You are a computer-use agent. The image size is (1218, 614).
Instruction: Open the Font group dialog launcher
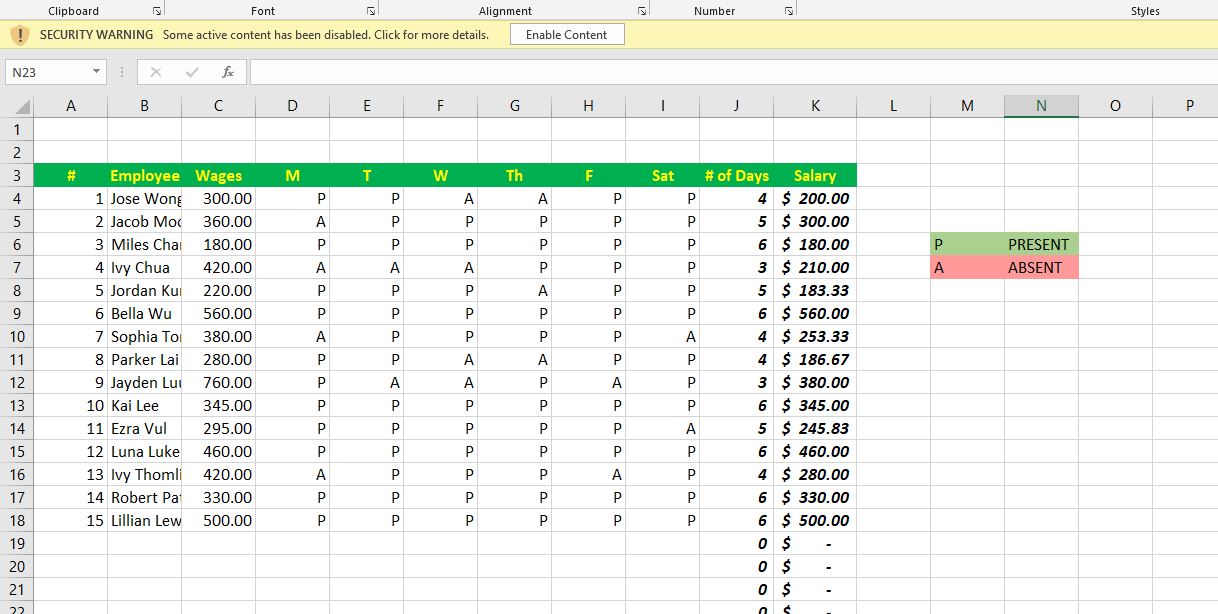tap(371, 11)
